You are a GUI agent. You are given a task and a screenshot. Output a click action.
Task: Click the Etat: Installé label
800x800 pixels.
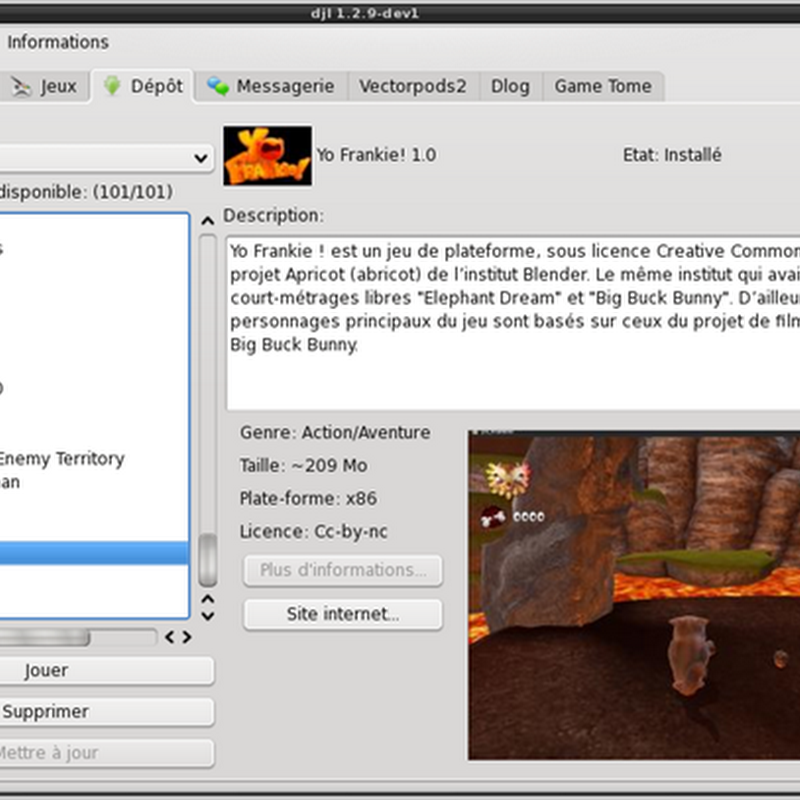click(672, 155)
